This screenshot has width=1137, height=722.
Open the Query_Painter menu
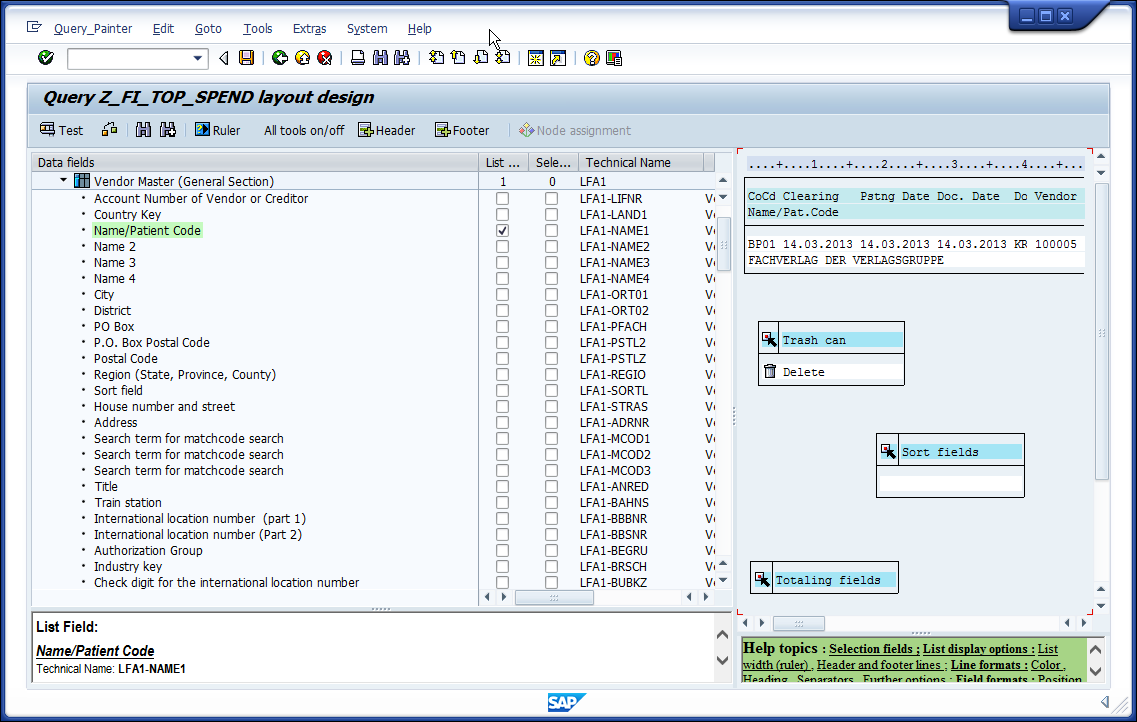pos(93,28)
